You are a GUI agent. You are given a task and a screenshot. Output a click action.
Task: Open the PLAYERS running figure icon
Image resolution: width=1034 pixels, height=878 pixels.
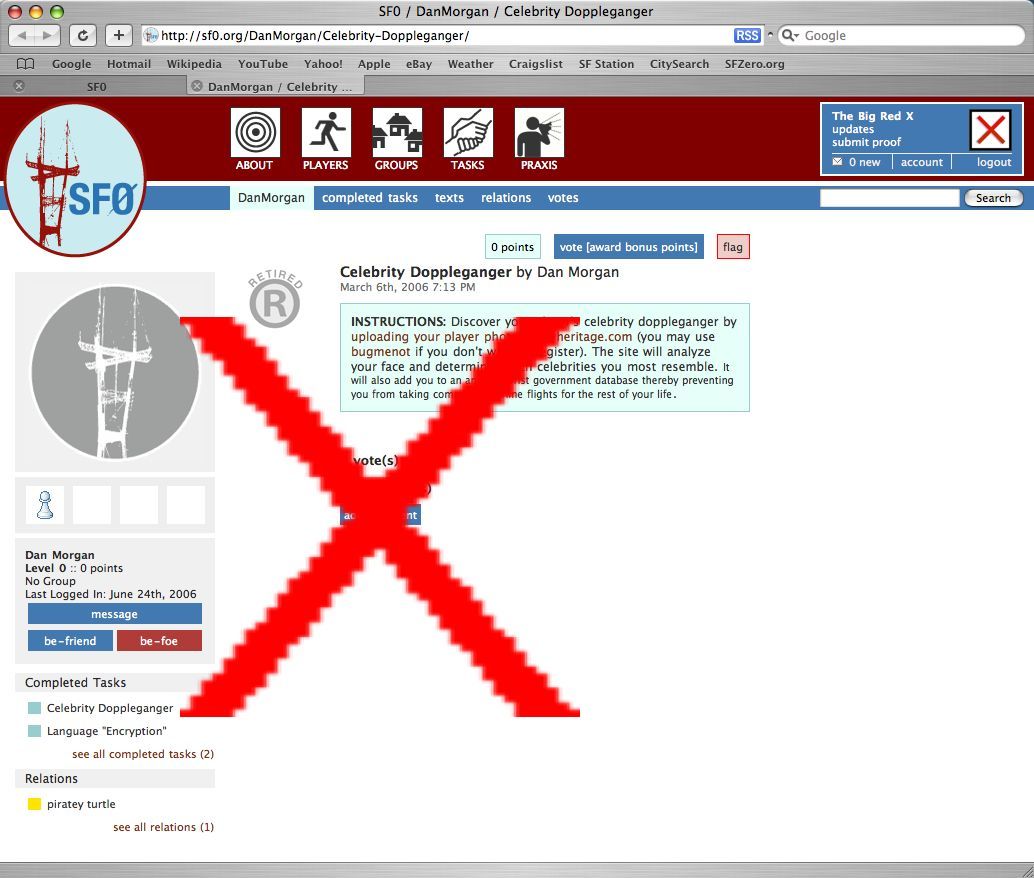[325, 133]
